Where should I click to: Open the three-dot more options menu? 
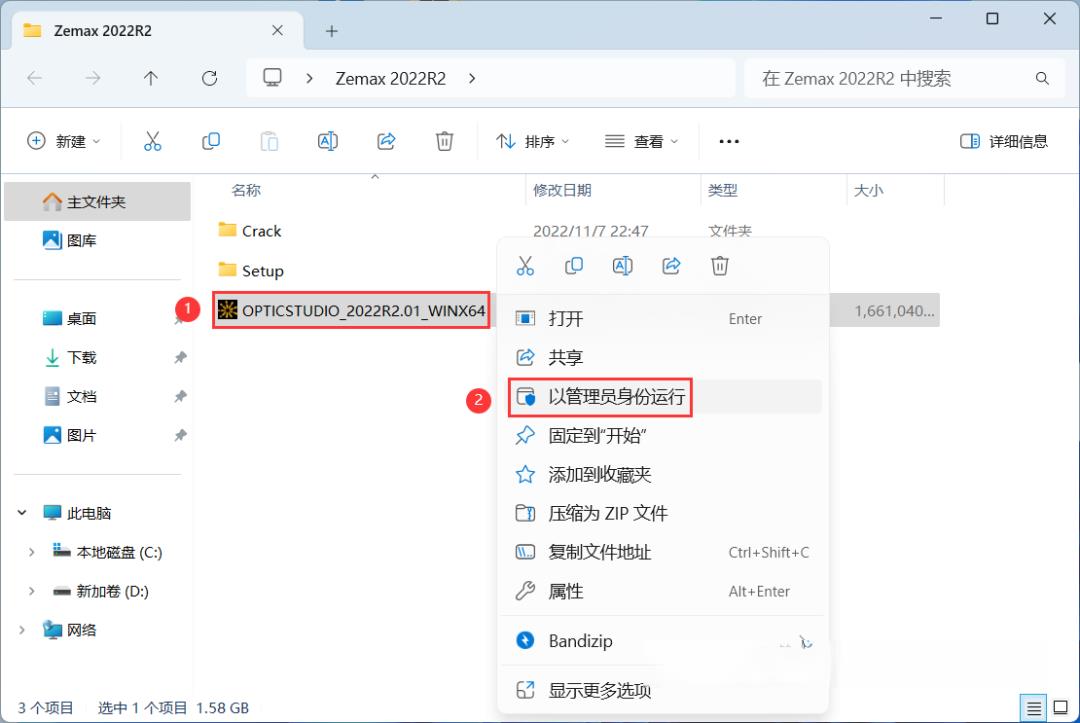pyautogui.click(x=729, y=141)
